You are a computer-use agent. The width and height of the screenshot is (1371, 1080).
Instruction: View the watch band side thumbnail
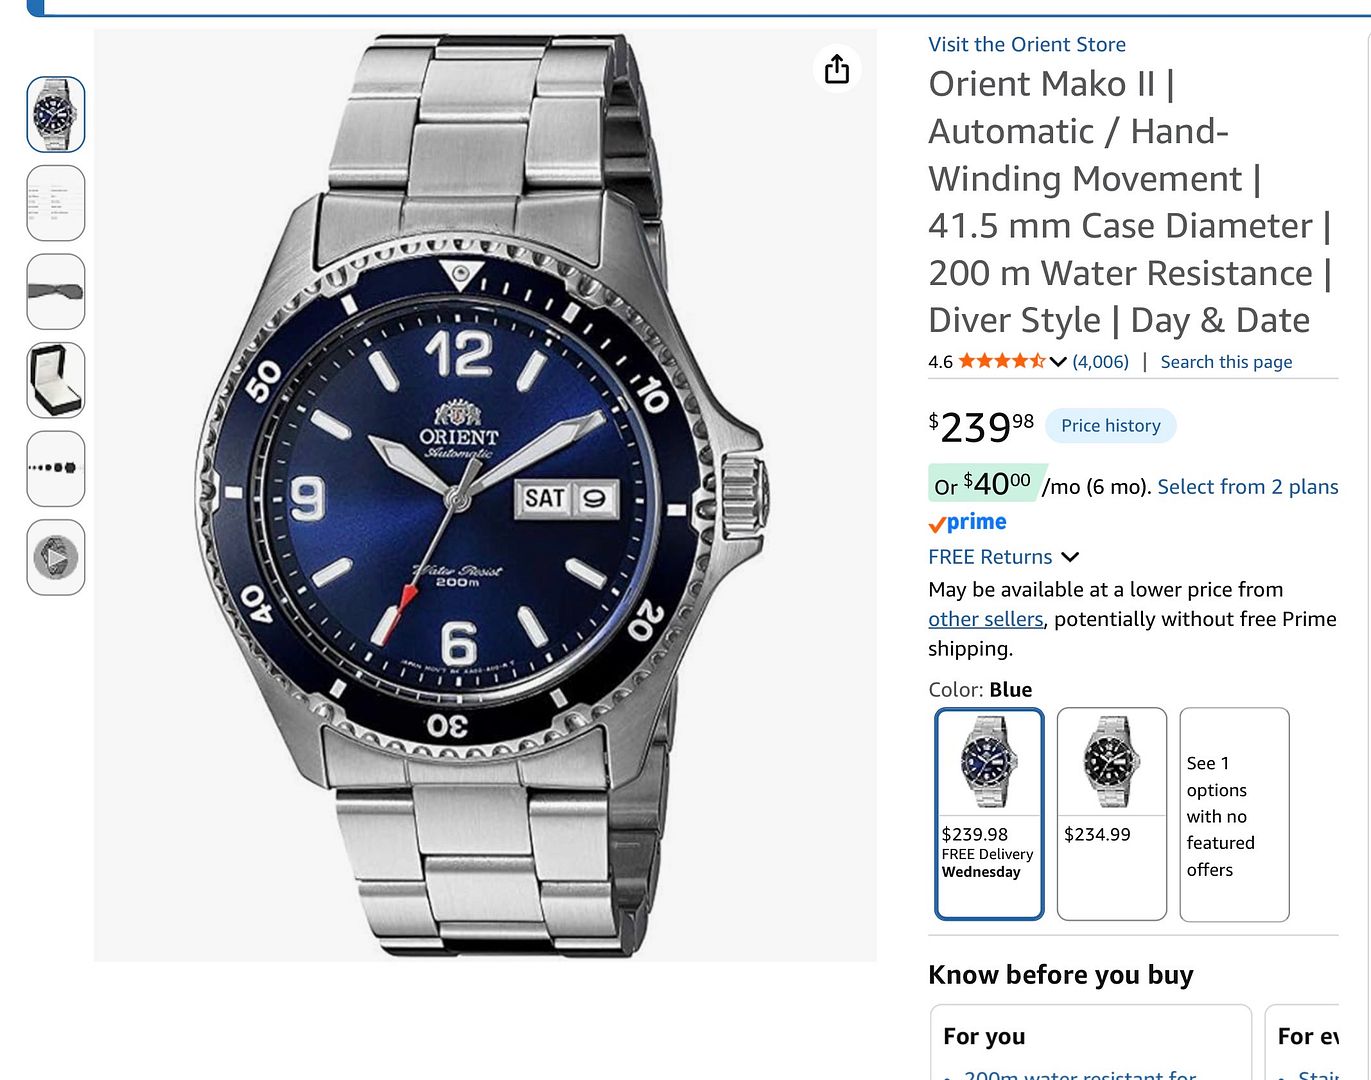point(56,291)
